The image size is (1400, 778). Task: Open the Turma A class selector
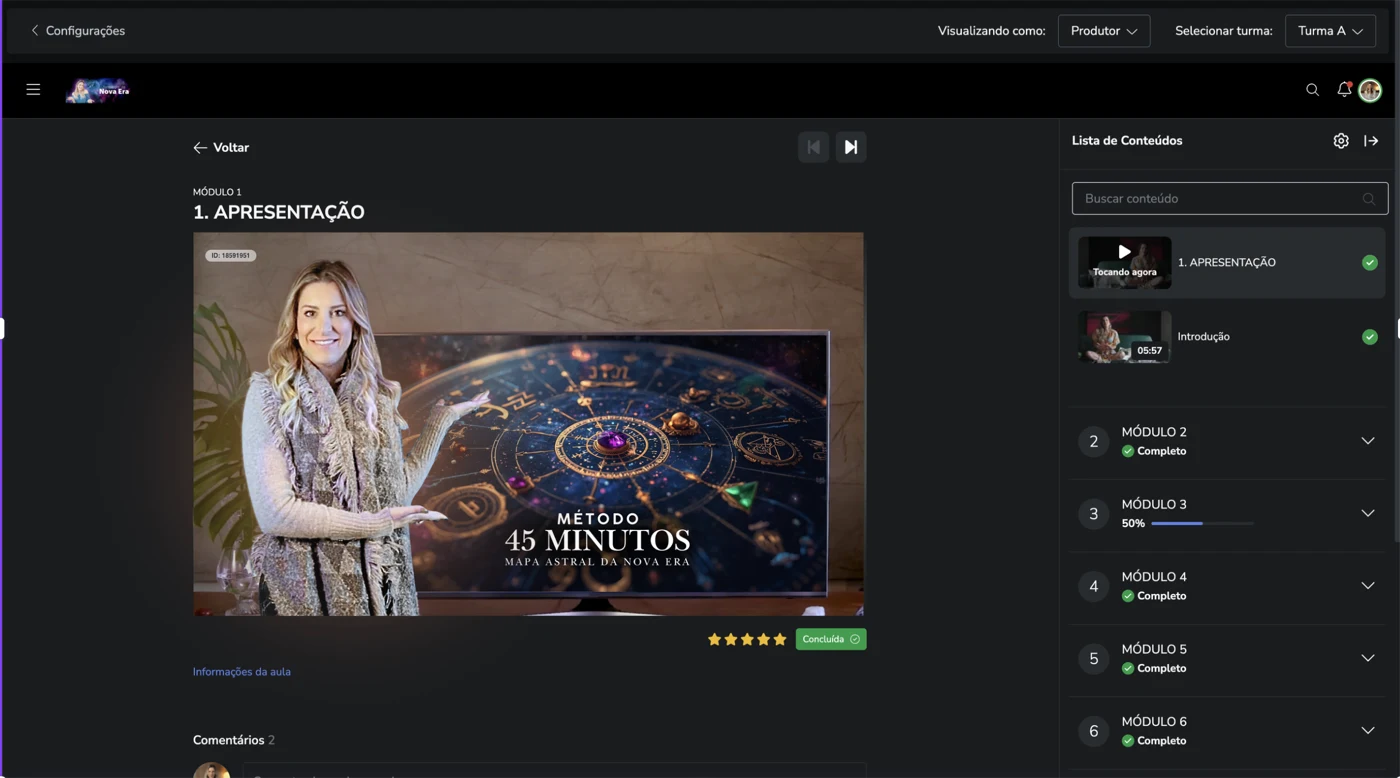tap(1330, 31)
